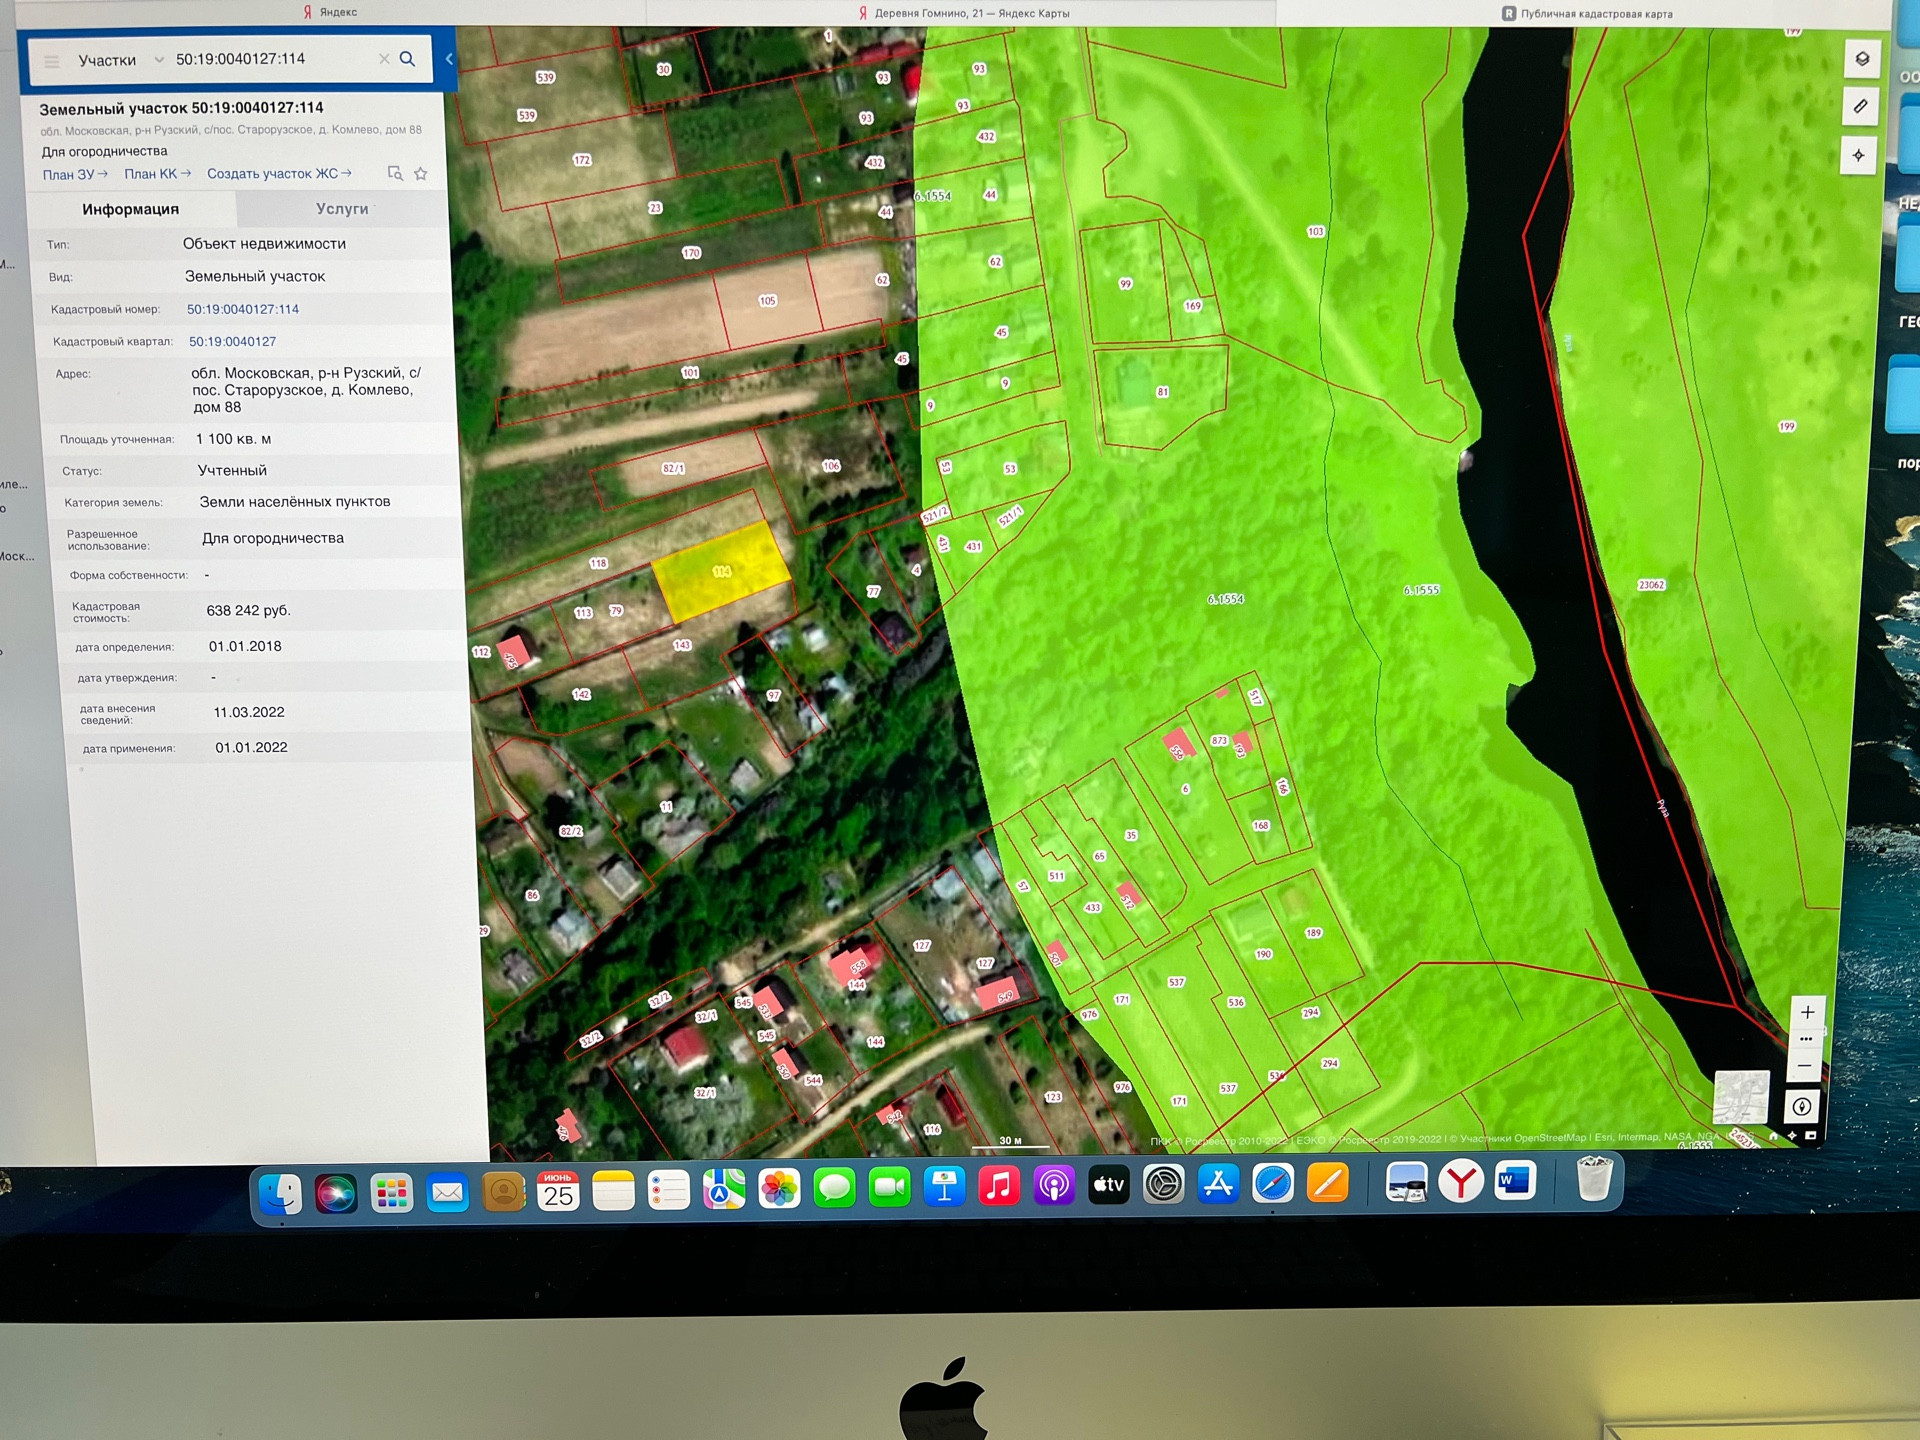Reset map orientation with compass button
The width and height of the screenshot is (1920, 1440).
click(1801, 1106)
